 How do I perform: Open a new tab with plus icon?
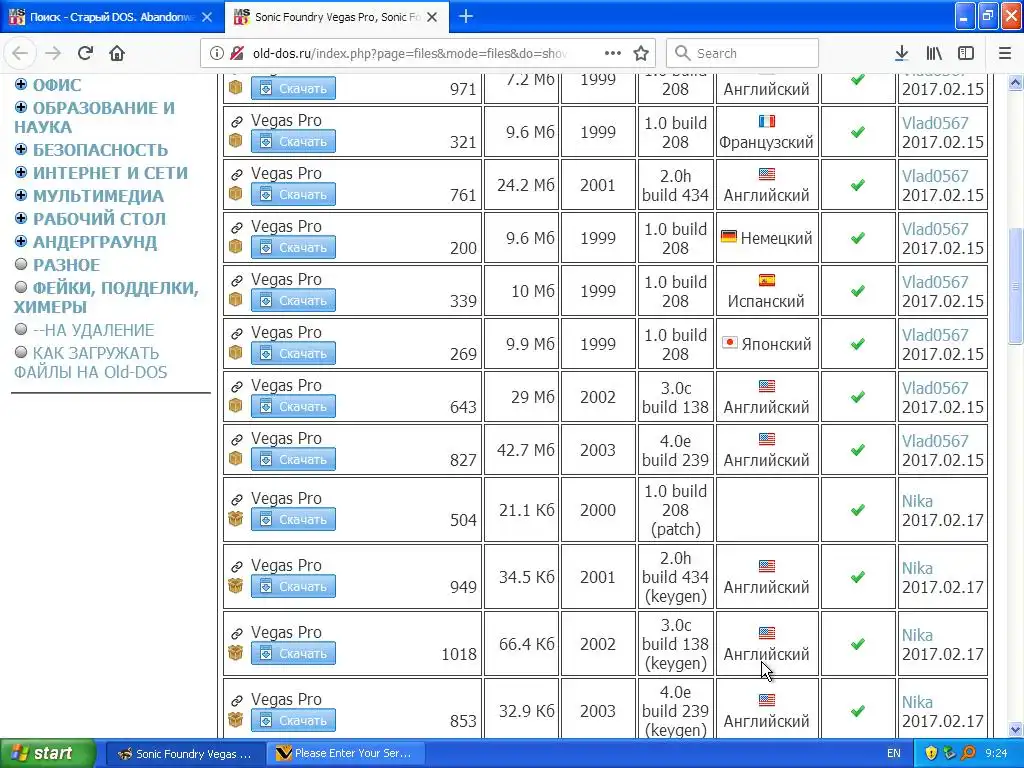point(466,16)
